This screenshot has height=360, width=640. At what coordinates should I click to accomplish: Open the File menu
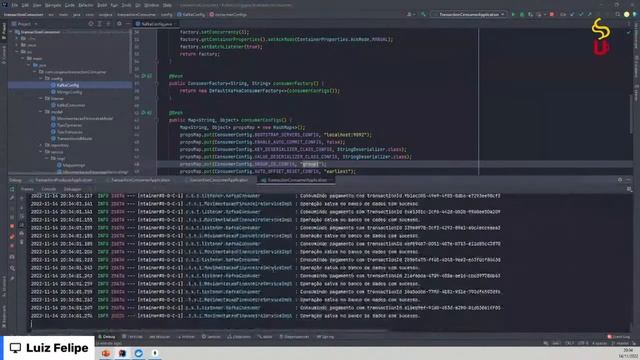(15, 5)
